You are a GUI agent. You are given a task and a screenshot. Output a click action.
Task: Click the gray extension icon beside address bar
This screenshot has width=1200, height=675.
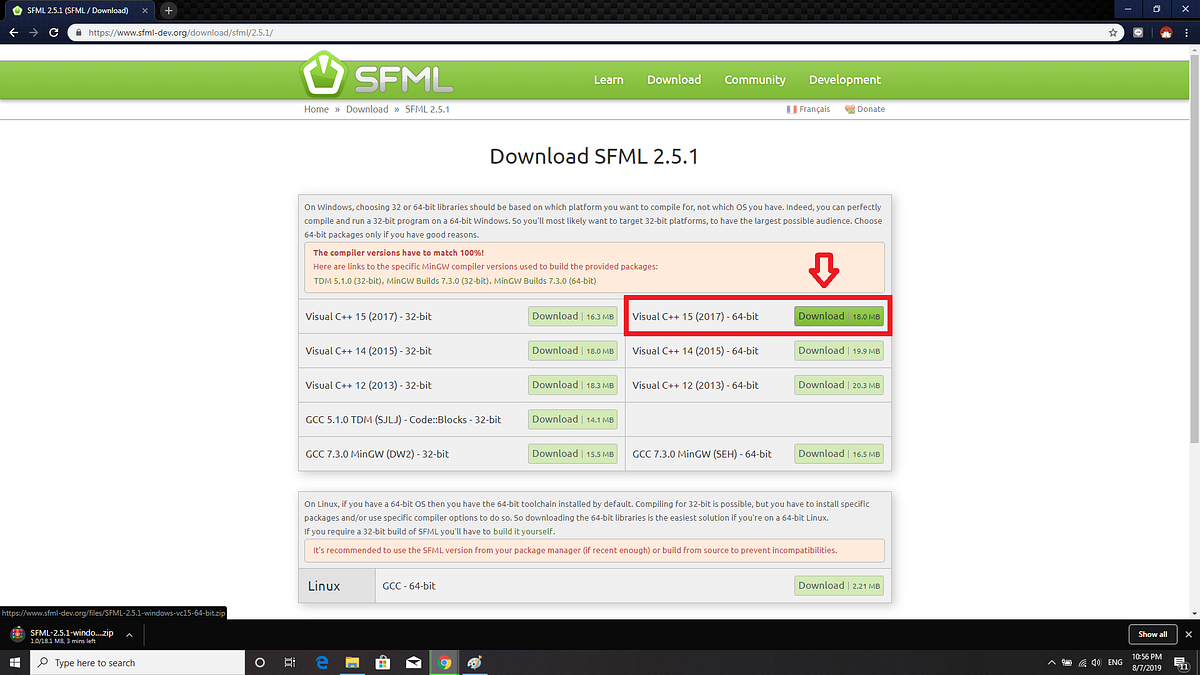tap(1138, 32)
